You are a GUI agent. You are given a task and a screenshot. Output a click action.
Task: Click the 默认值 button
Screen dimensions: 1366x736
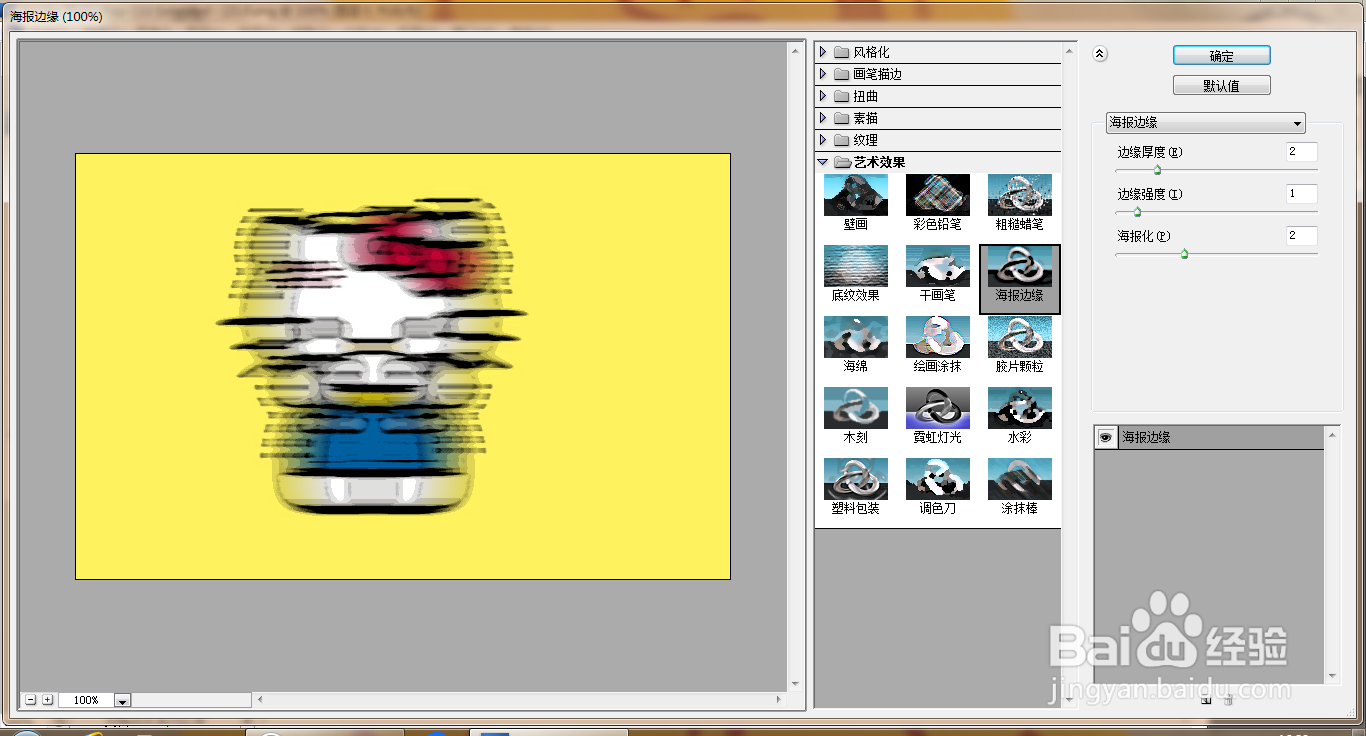click(x=1222, y=86)
